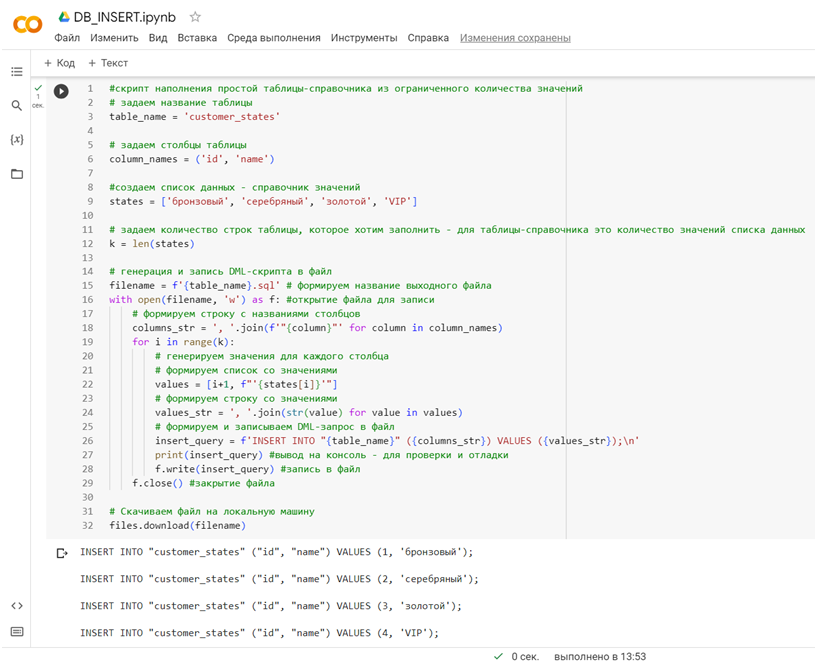Screen dimensions: 815x667
Task: Click line 9 states list definition
Action: click(x=263, y=201)
